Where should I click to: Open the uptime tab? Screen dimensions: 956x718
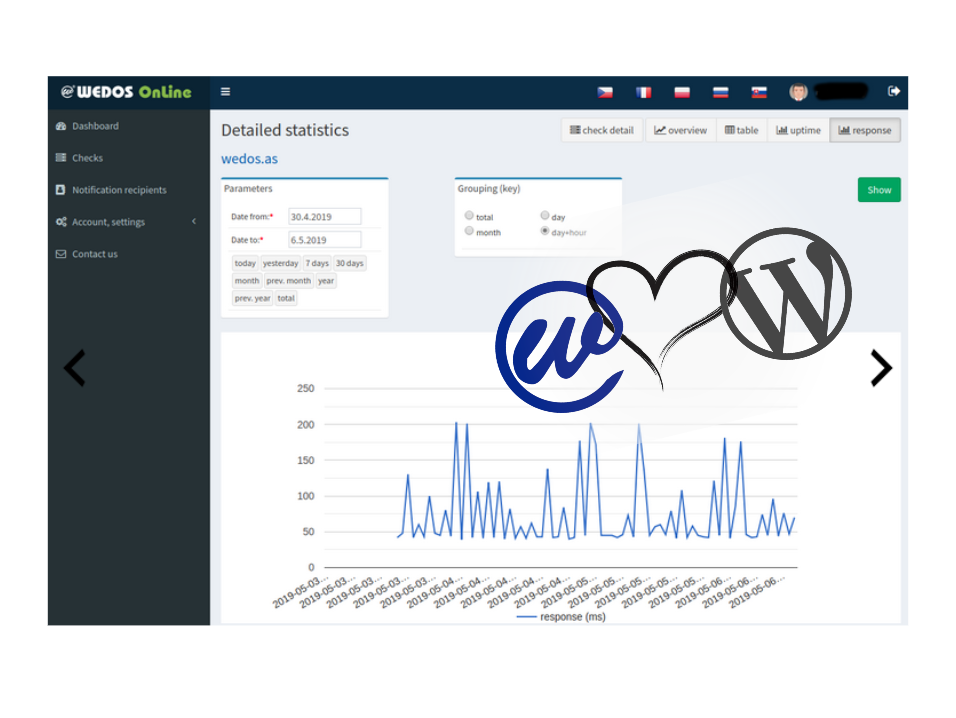pyautogui.click(x=798, y=130)
